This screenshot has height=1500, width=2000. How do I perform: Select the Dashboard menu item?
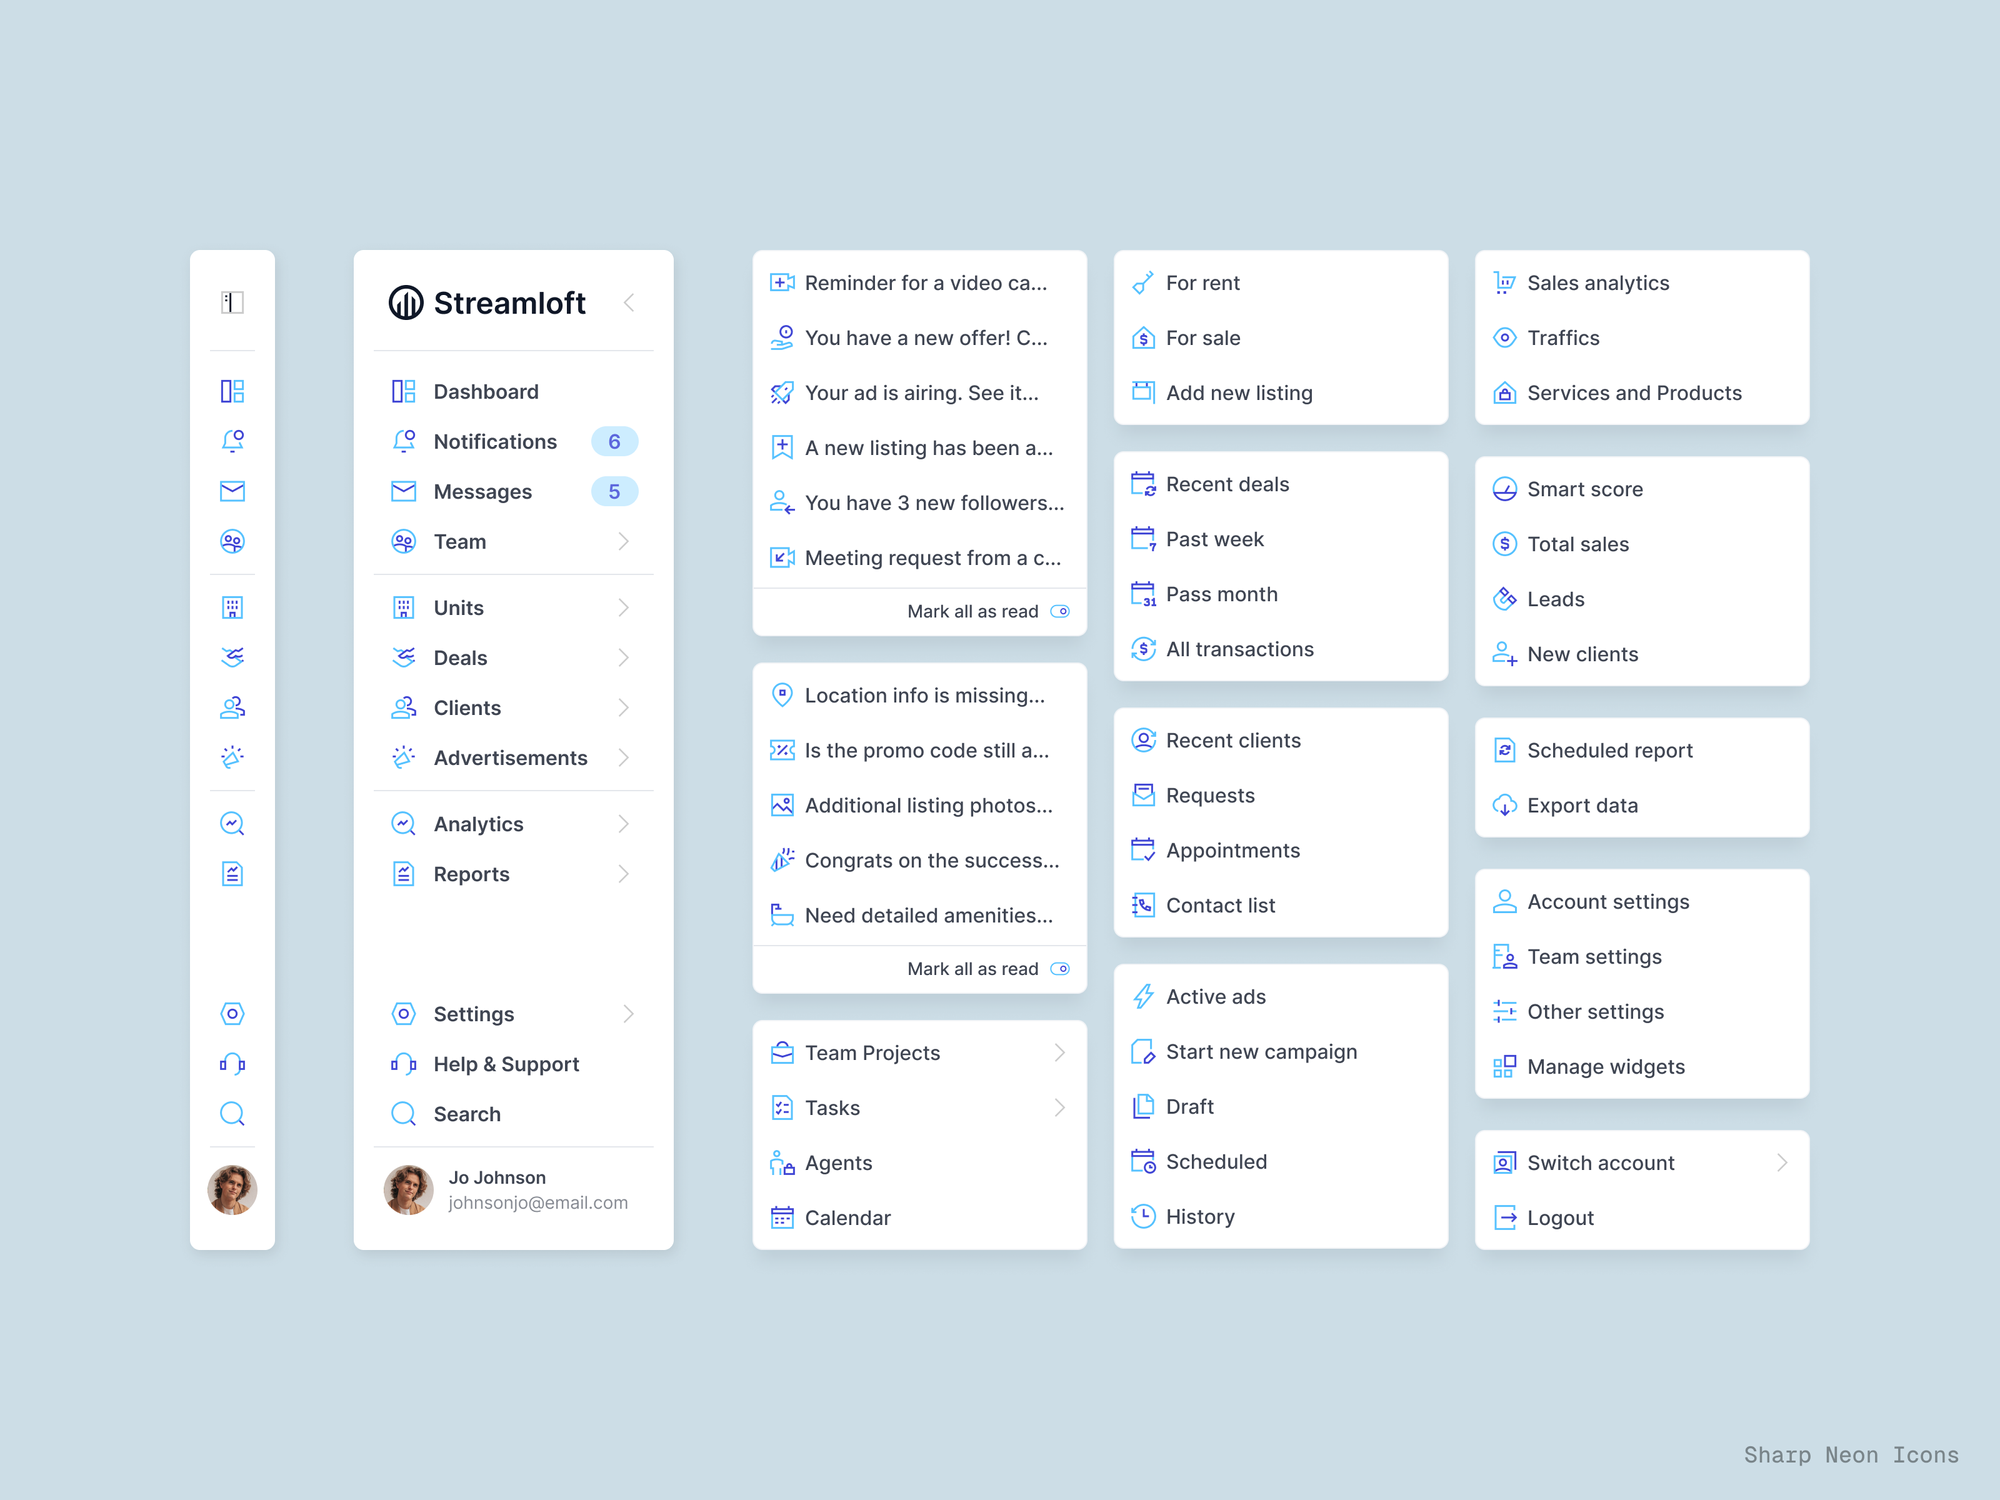(486, 392)
